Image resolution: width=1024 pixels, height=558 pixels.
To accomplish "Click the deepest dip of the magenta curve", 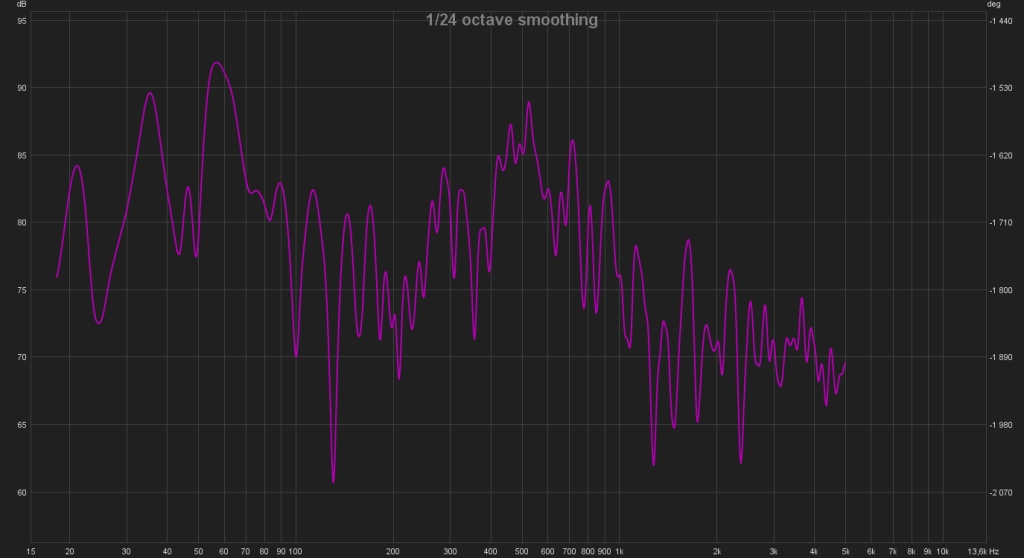I will click(x=333, y=481).
